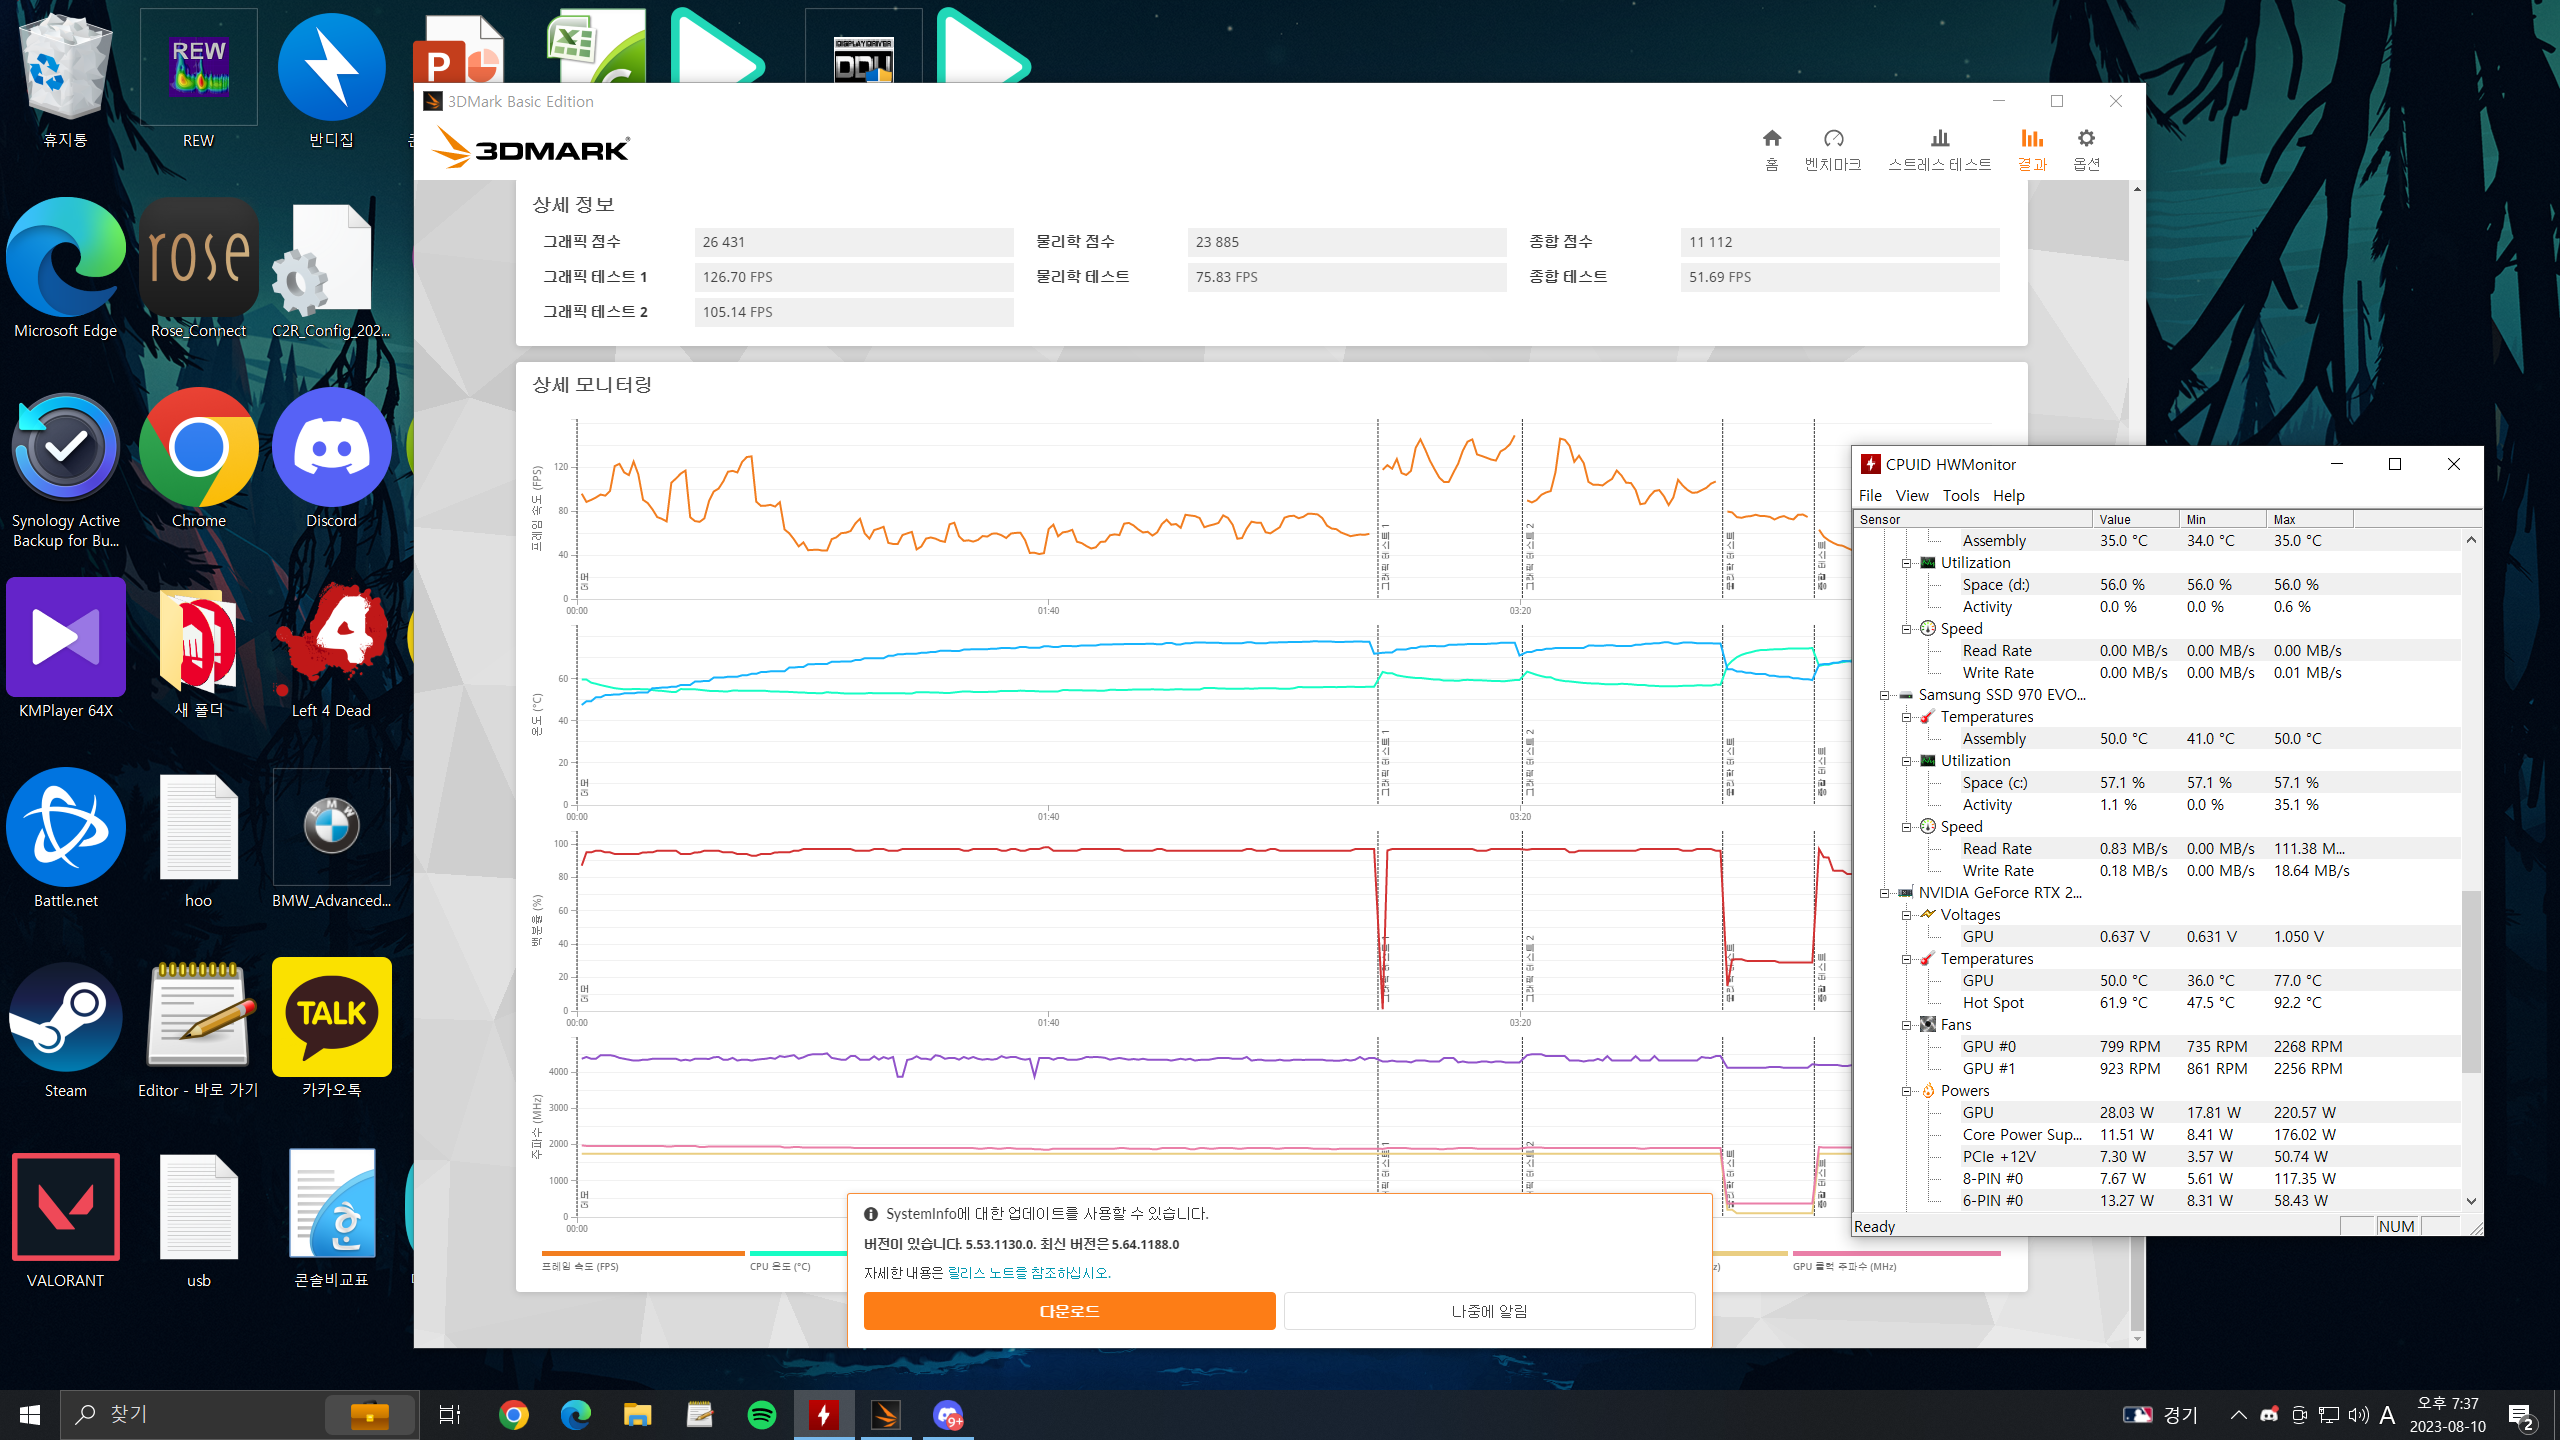Open Steam desktop icon
This screenshot has width=2560, height=1440.
66,1030
